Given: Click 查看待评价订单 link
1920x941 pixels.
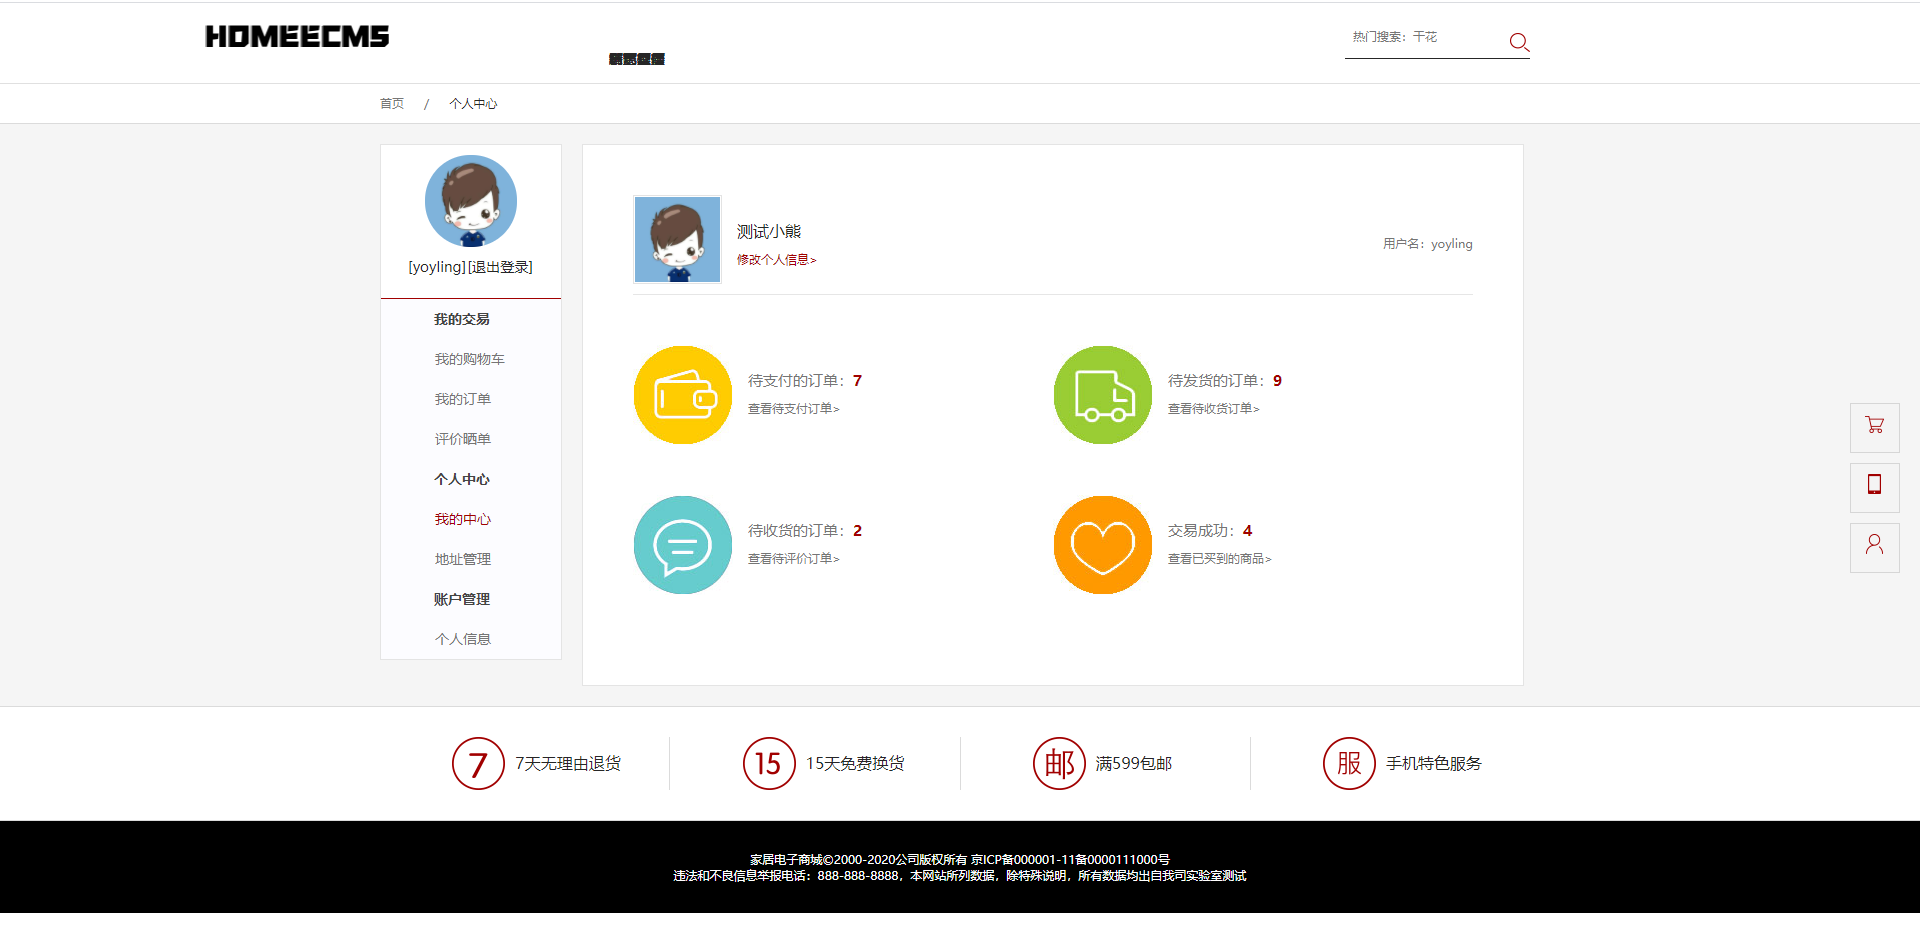Looking at the screenshot, I should [x=793, y=559].
